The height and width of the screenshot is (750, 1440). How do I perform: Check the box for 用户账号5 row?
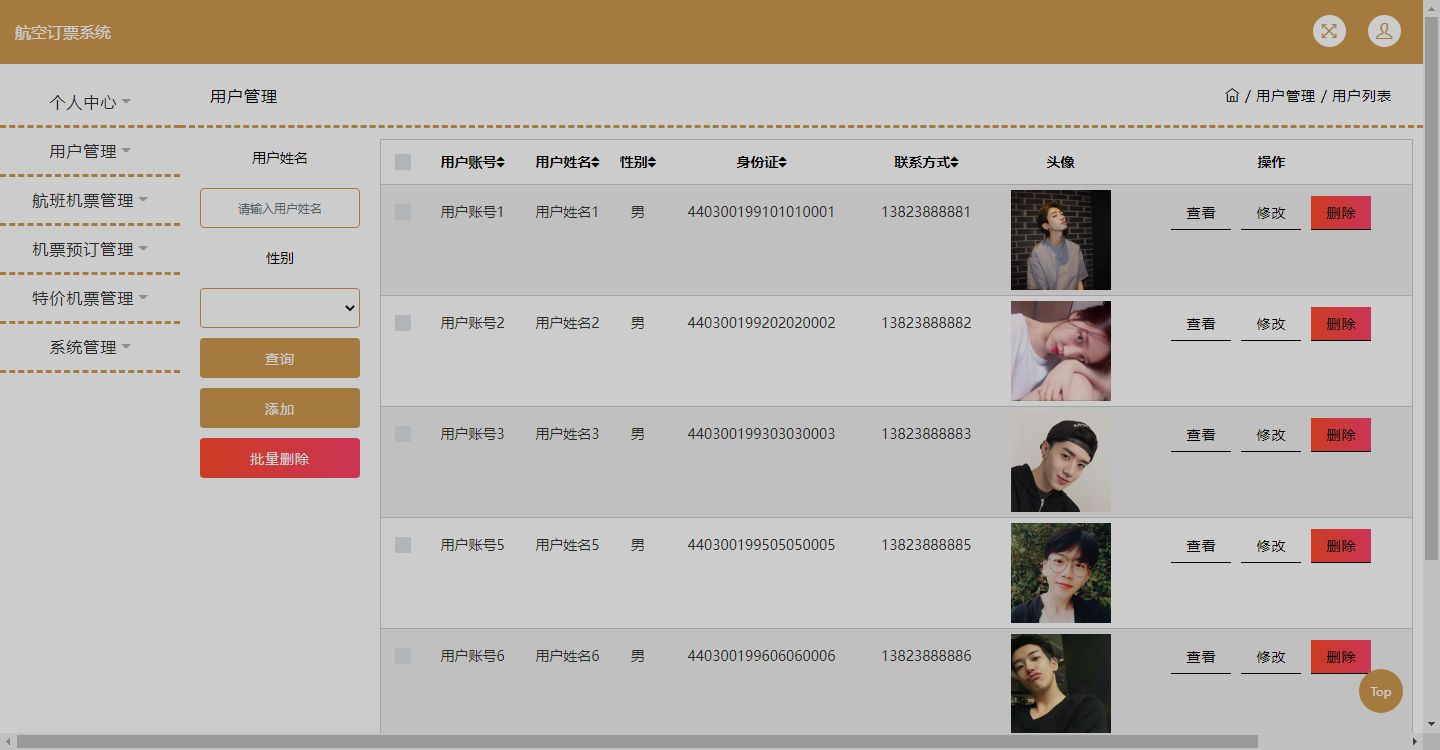(x=403, y=545)
